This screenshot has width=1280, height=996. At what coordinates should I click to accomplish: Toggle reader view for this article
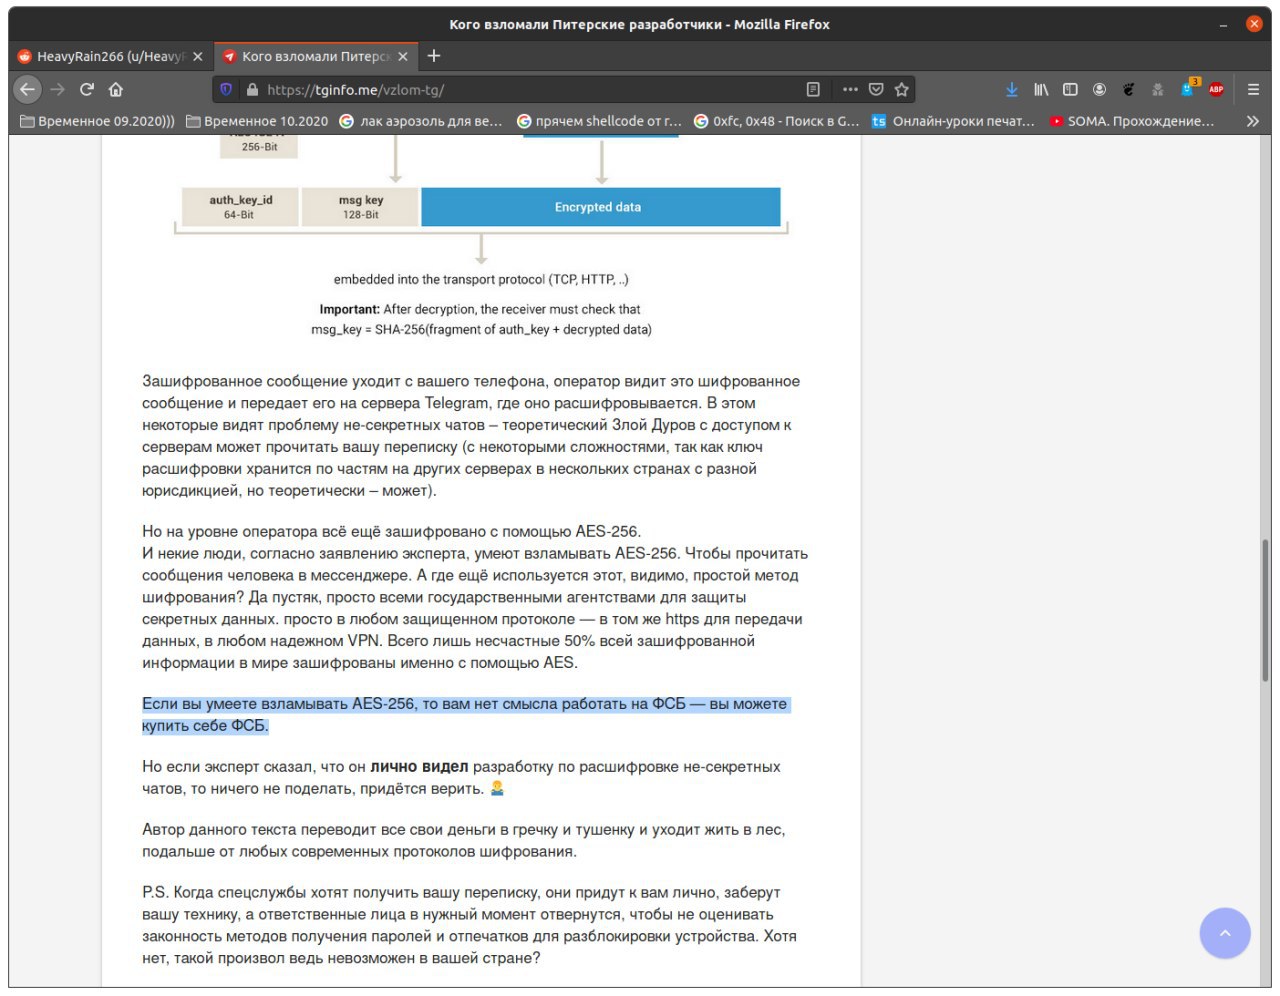[x=813, y=89]
